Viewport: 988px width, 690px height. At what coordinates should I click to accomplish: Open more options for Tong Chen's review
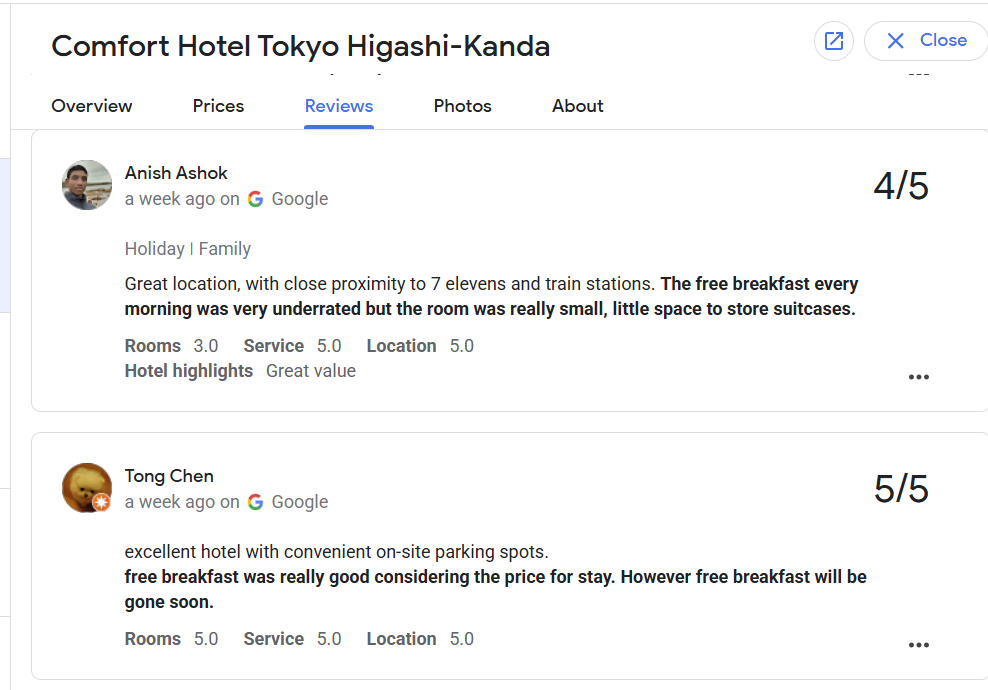click(918, 645)
